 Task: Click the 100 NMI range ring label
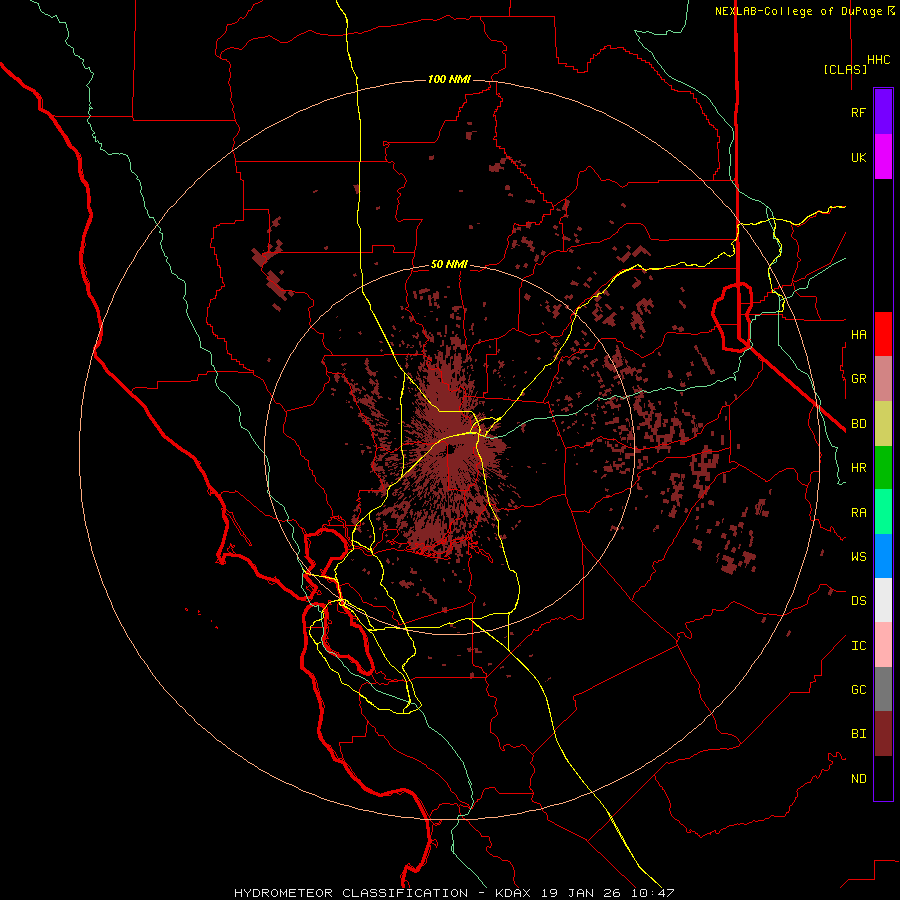pyautogui.click(x=449, y=79)
